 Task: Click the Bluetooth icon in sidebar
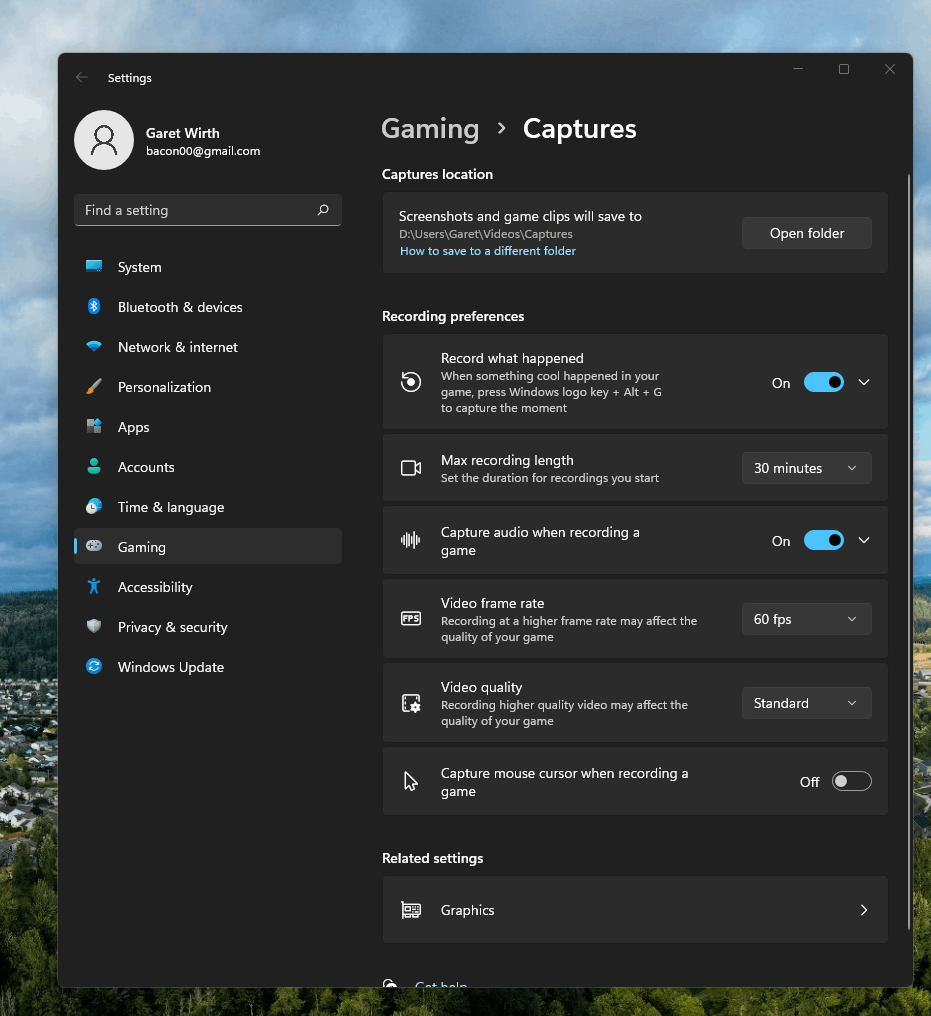[94, 307]
